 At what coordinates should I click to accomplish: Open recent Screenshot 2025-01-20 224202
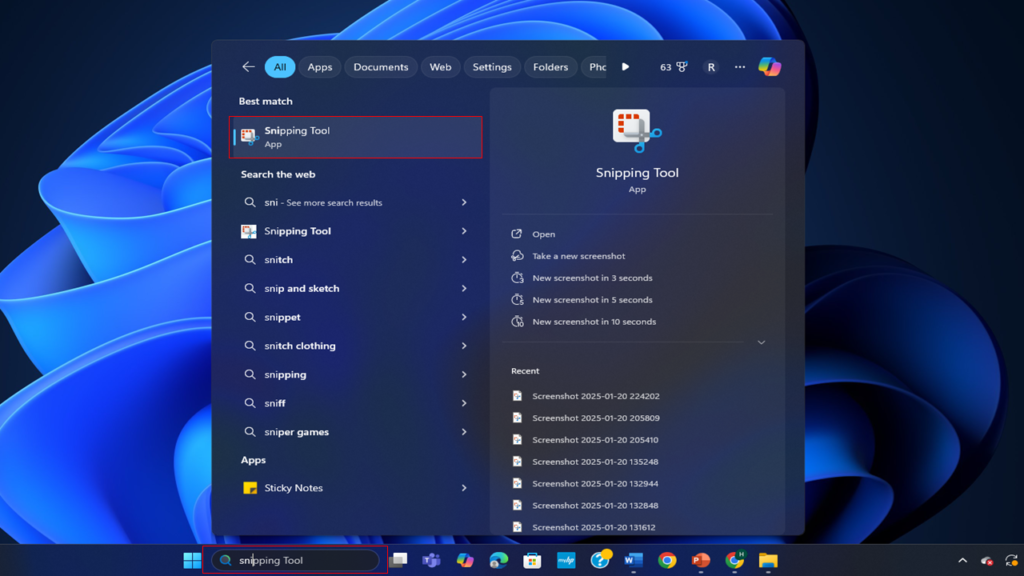(x=596, y=396)
